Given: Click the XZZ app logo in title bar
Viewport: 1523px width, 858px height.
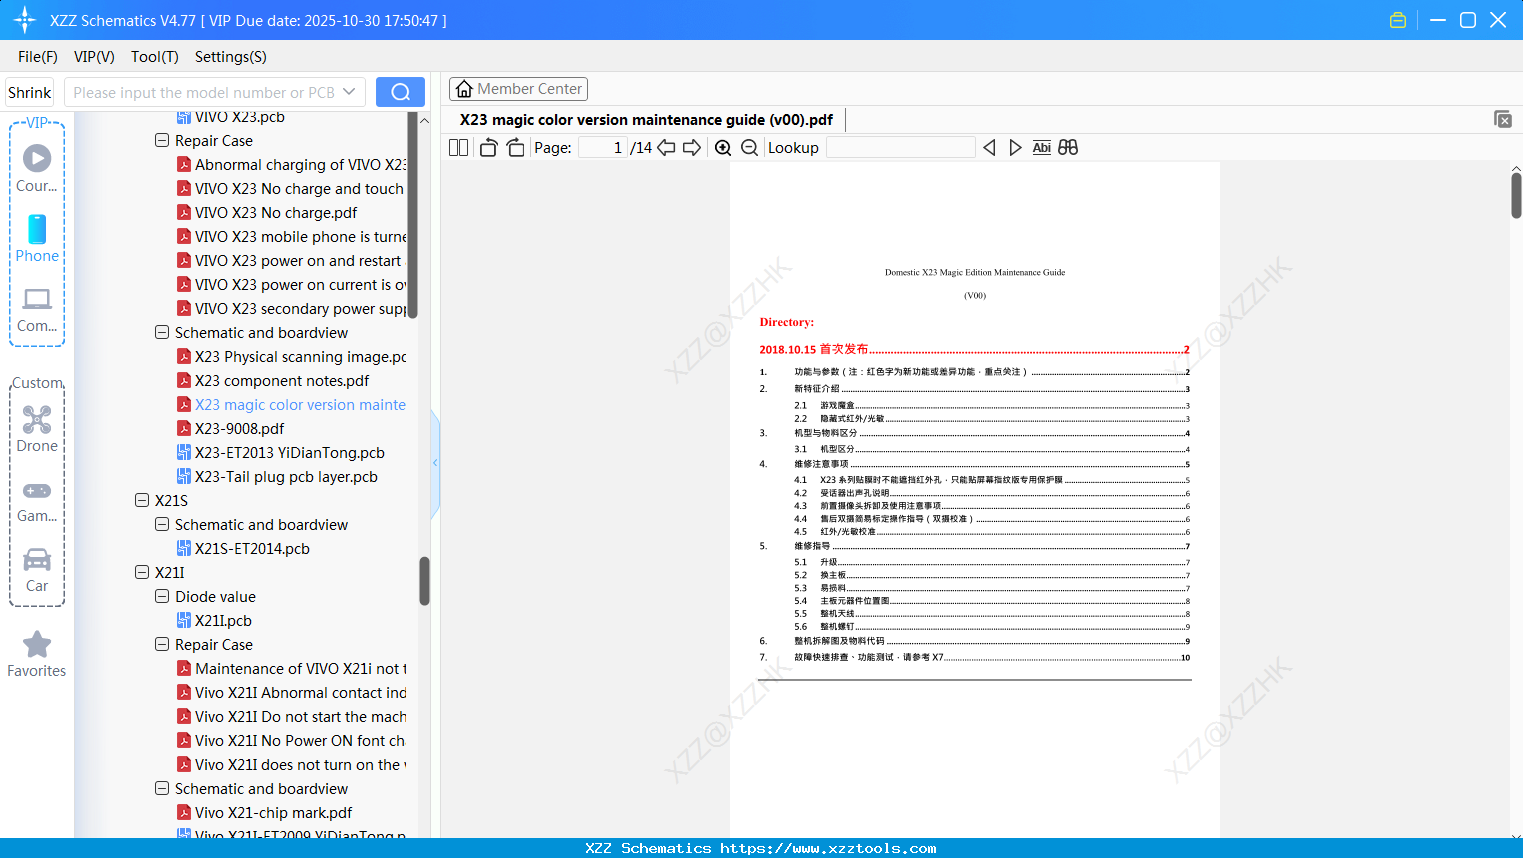Looking at the screenshot, I should pos(25,20).
